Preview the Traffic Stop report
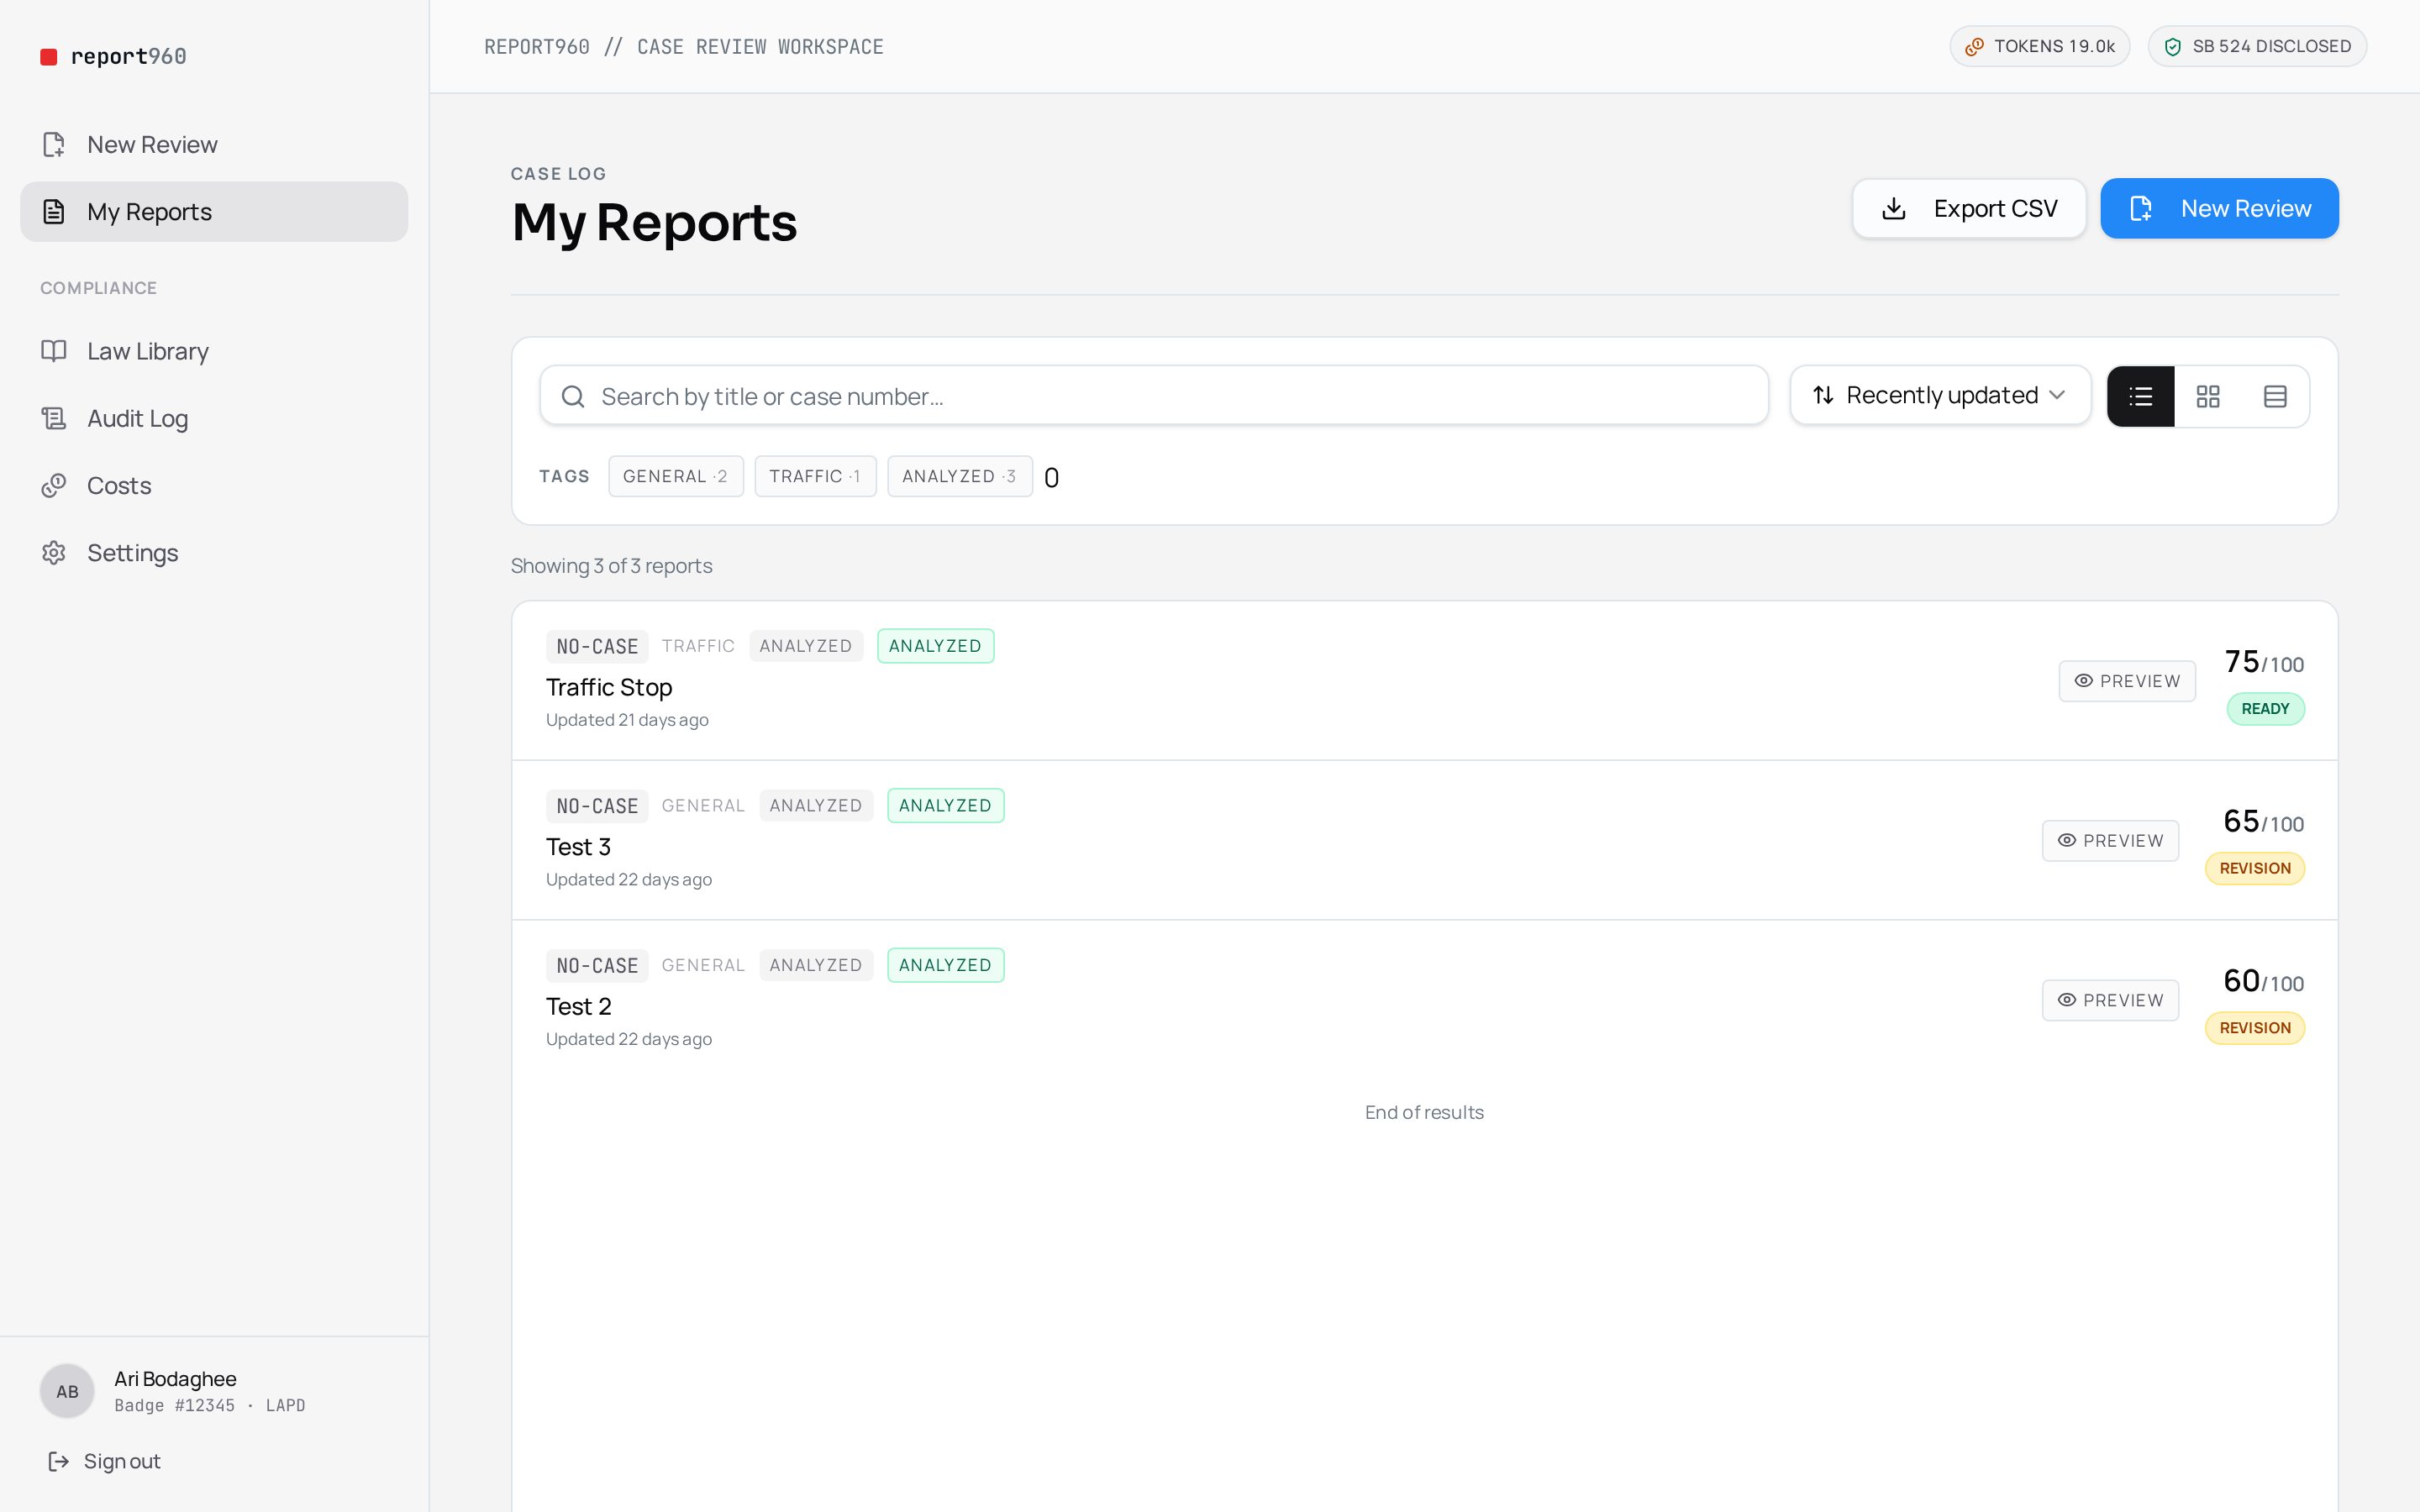 (2127, 681)
